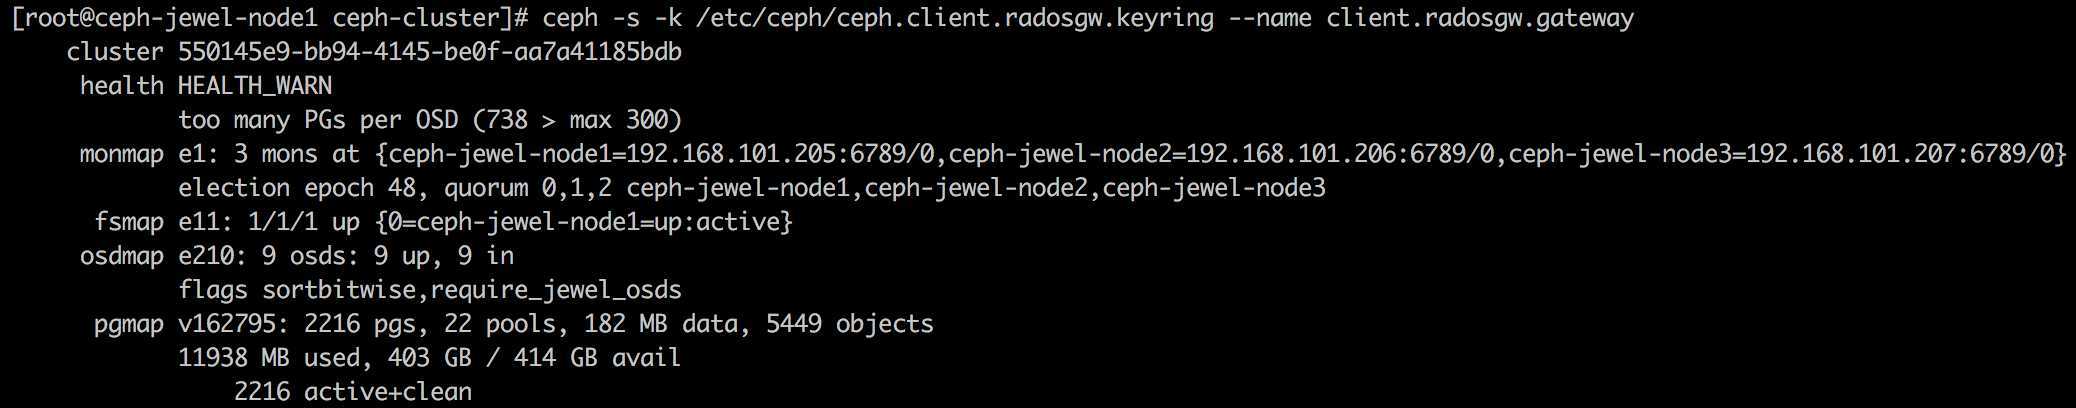Click the client.radosgw.gateway name argument

pyautogui.click(x=1480, y=18)
